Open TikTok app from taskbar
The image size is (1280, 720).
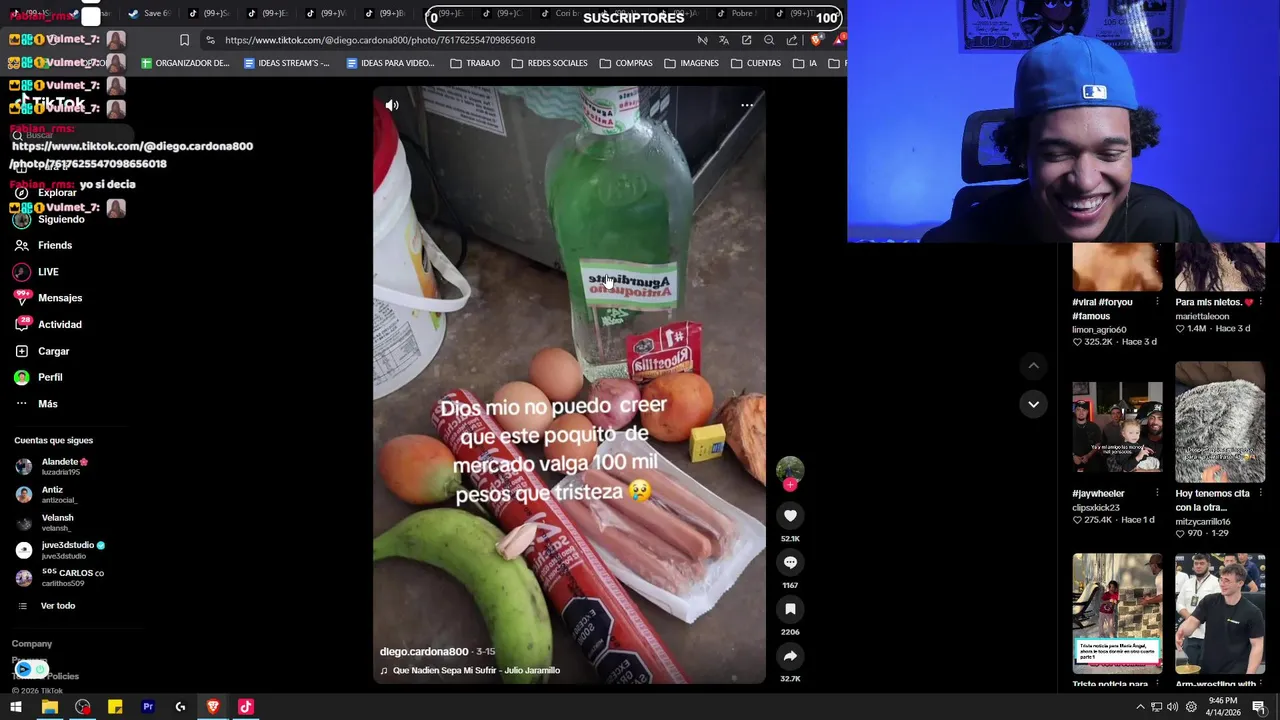coord(246,707)
